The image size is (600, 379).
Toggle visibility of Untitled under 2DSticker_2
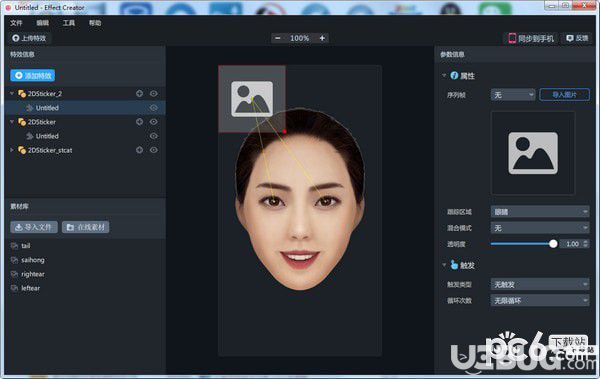(x=153, y=108)
